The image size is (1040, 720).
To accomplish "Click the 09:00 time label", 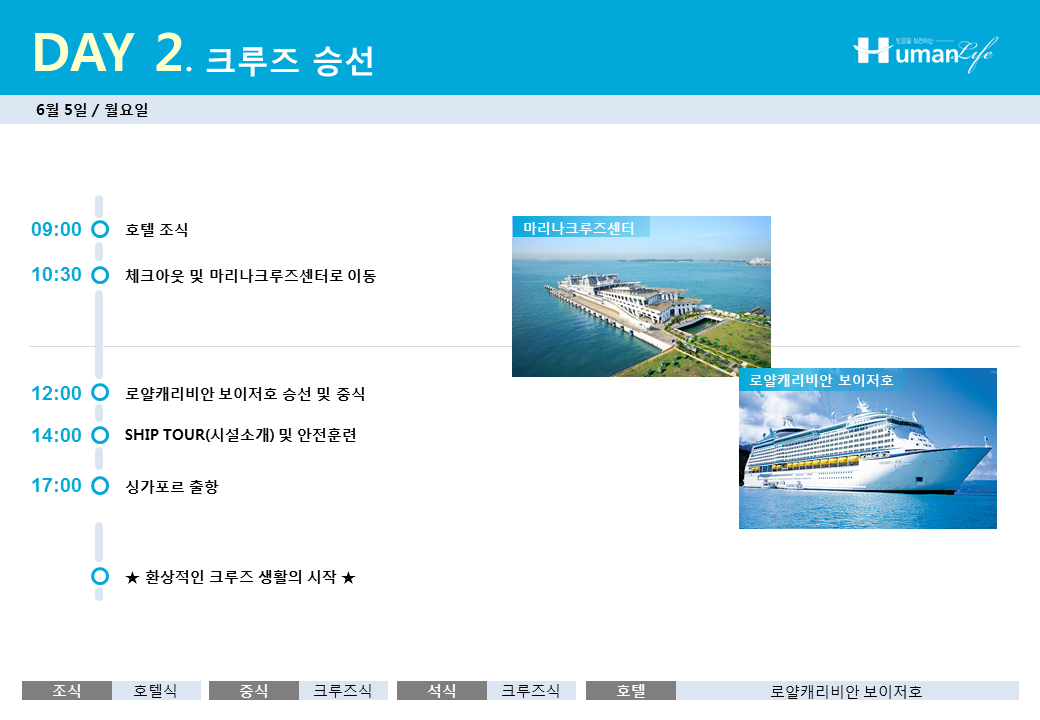I will [56, 229].
